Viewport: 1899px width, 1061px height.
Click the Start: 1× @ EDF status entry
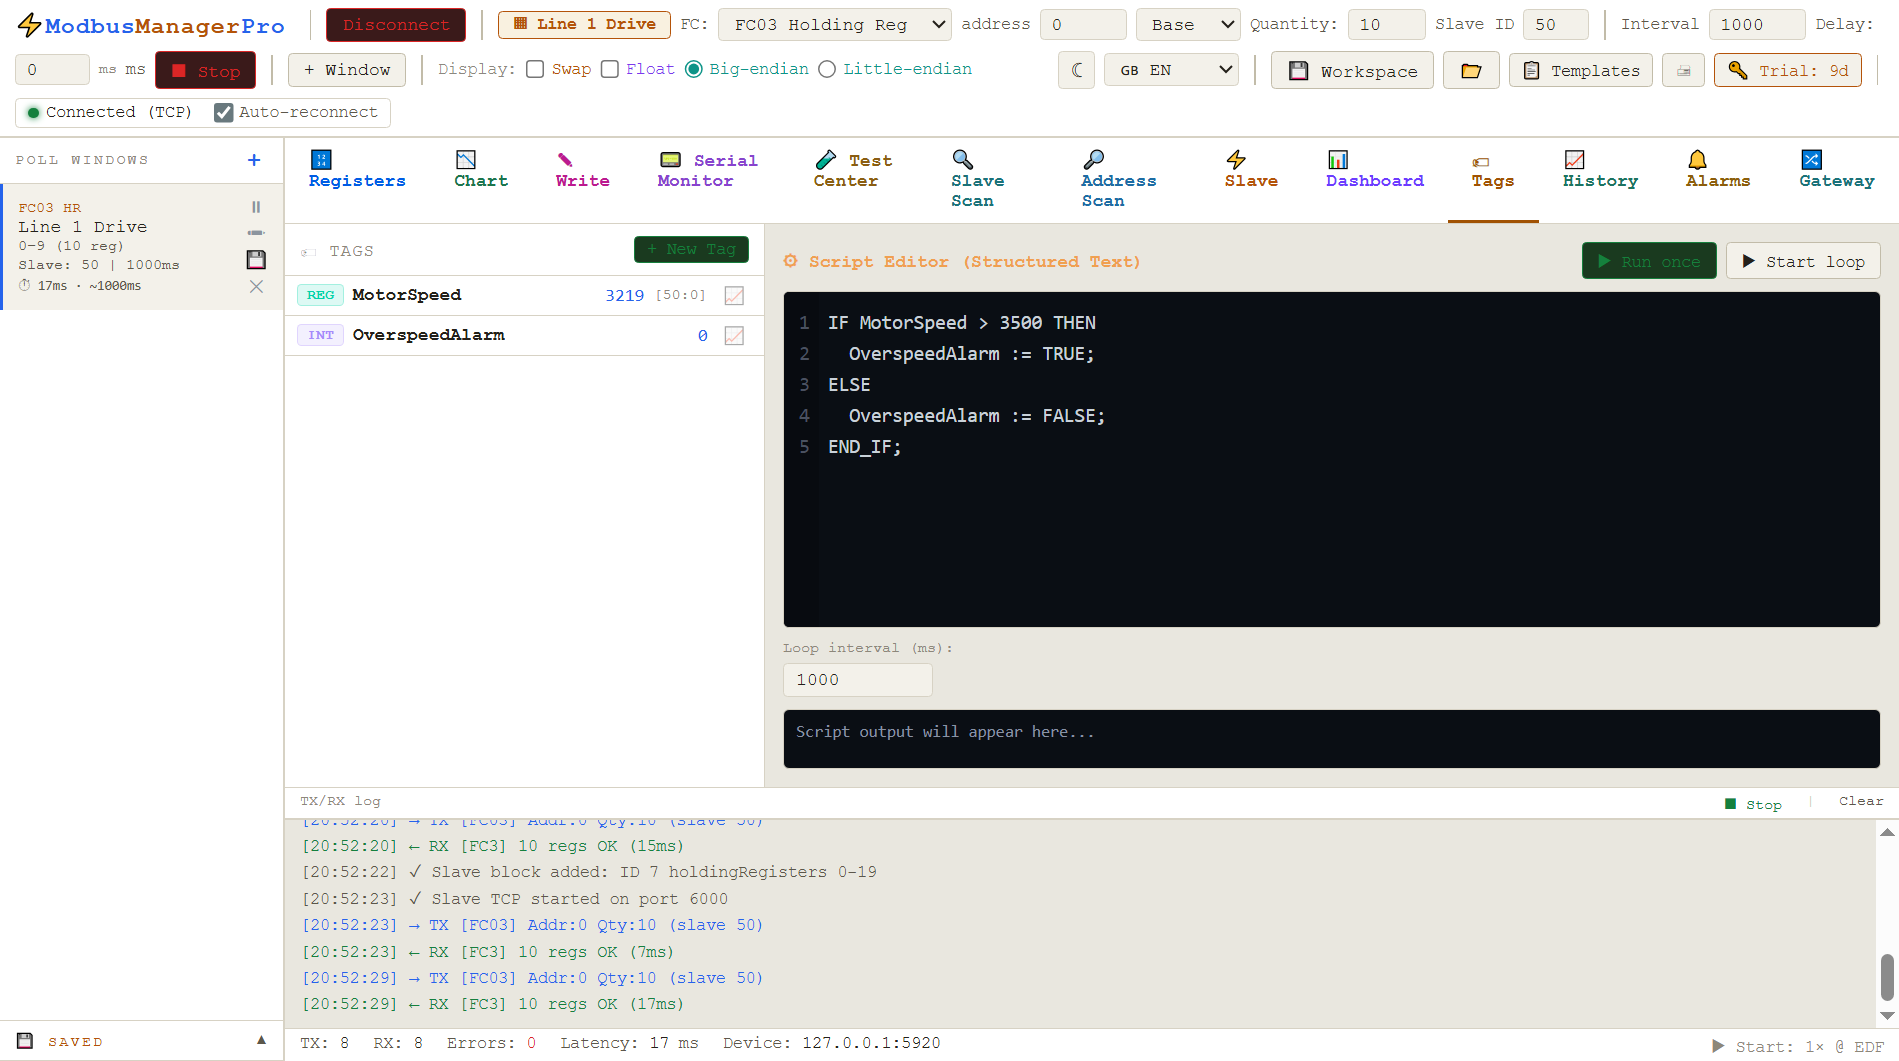pos(1798,1046)
